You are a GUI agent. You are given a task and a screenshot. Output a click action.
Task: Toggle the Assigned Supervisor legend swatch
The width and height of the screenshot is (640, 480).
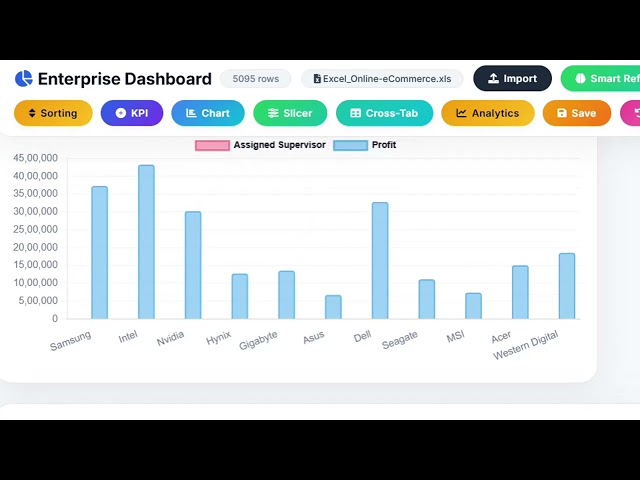(x=212, y=145)
